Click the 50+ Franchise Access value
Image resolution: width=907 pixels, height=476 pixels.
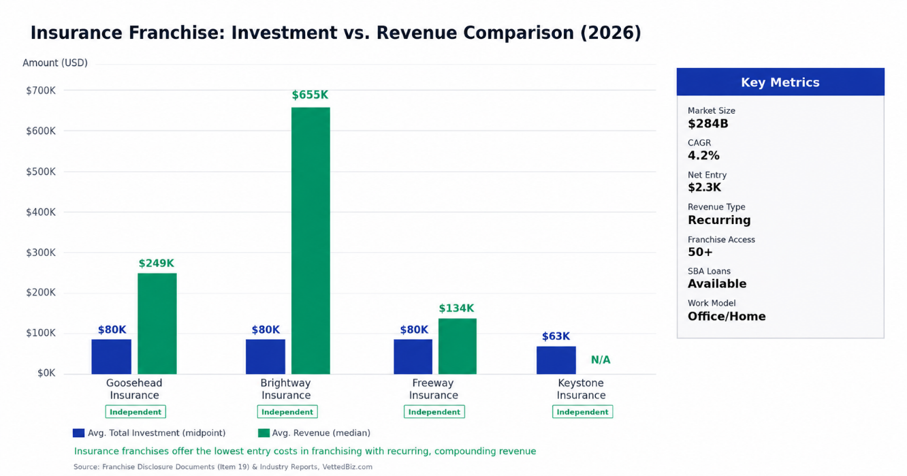click(700, 252)
